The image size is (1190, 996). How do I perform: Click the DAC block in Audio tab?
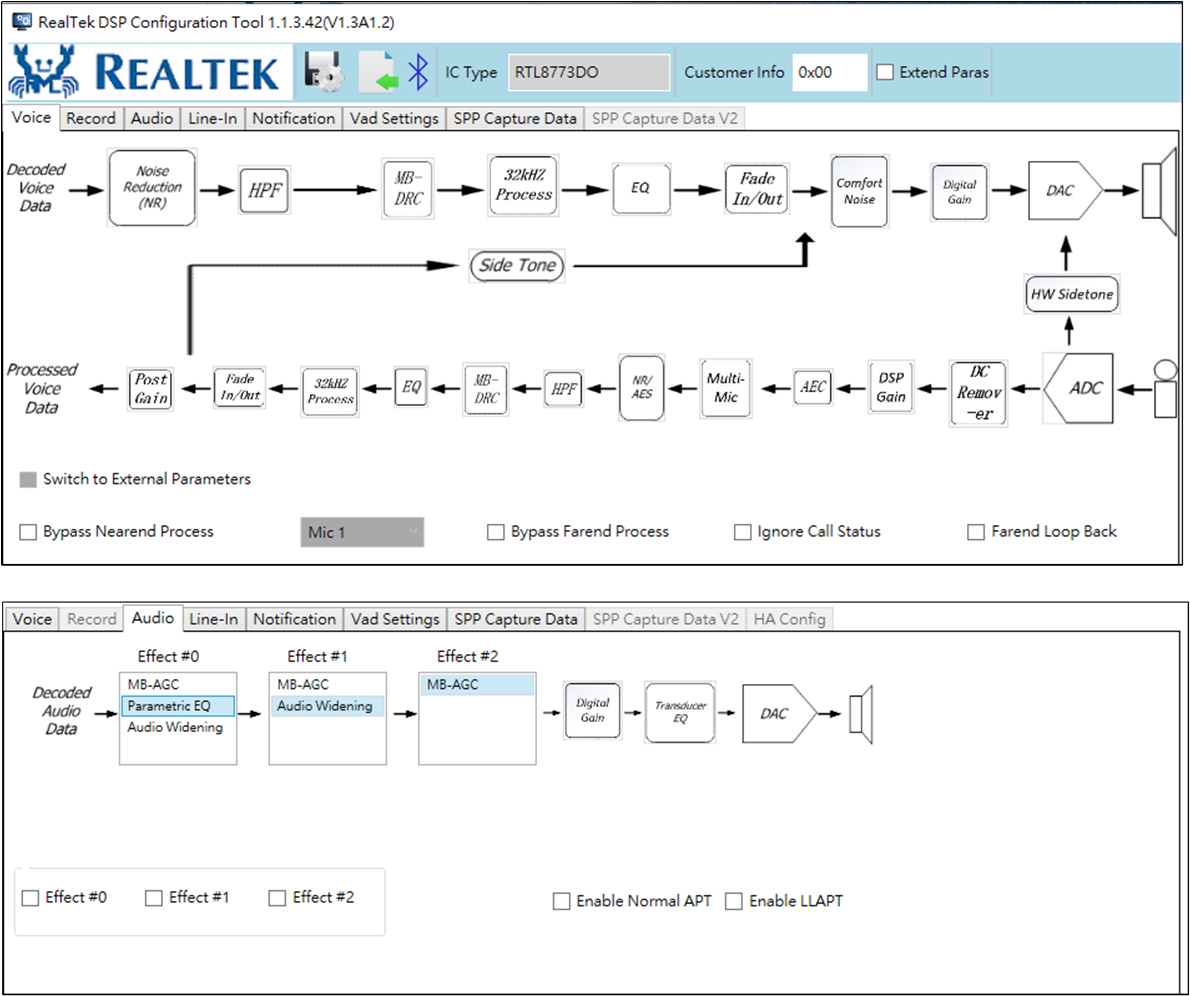click(779, 714)
